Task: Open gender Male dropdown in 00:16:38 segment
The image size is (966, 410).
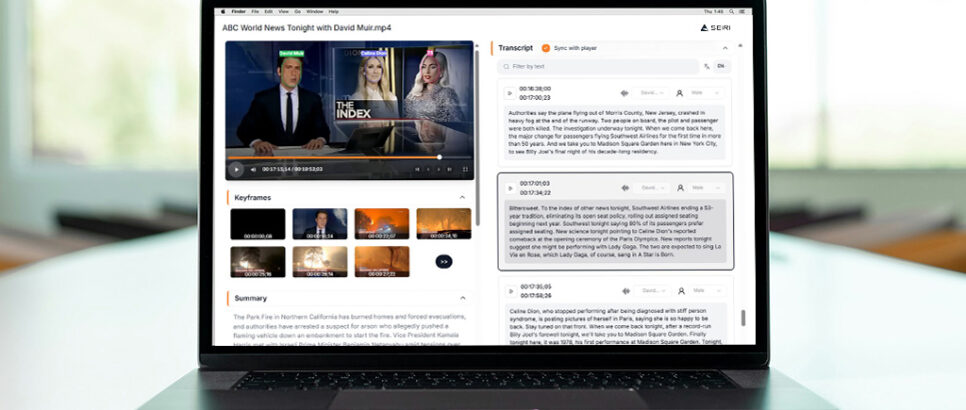Action: [705, 93]
